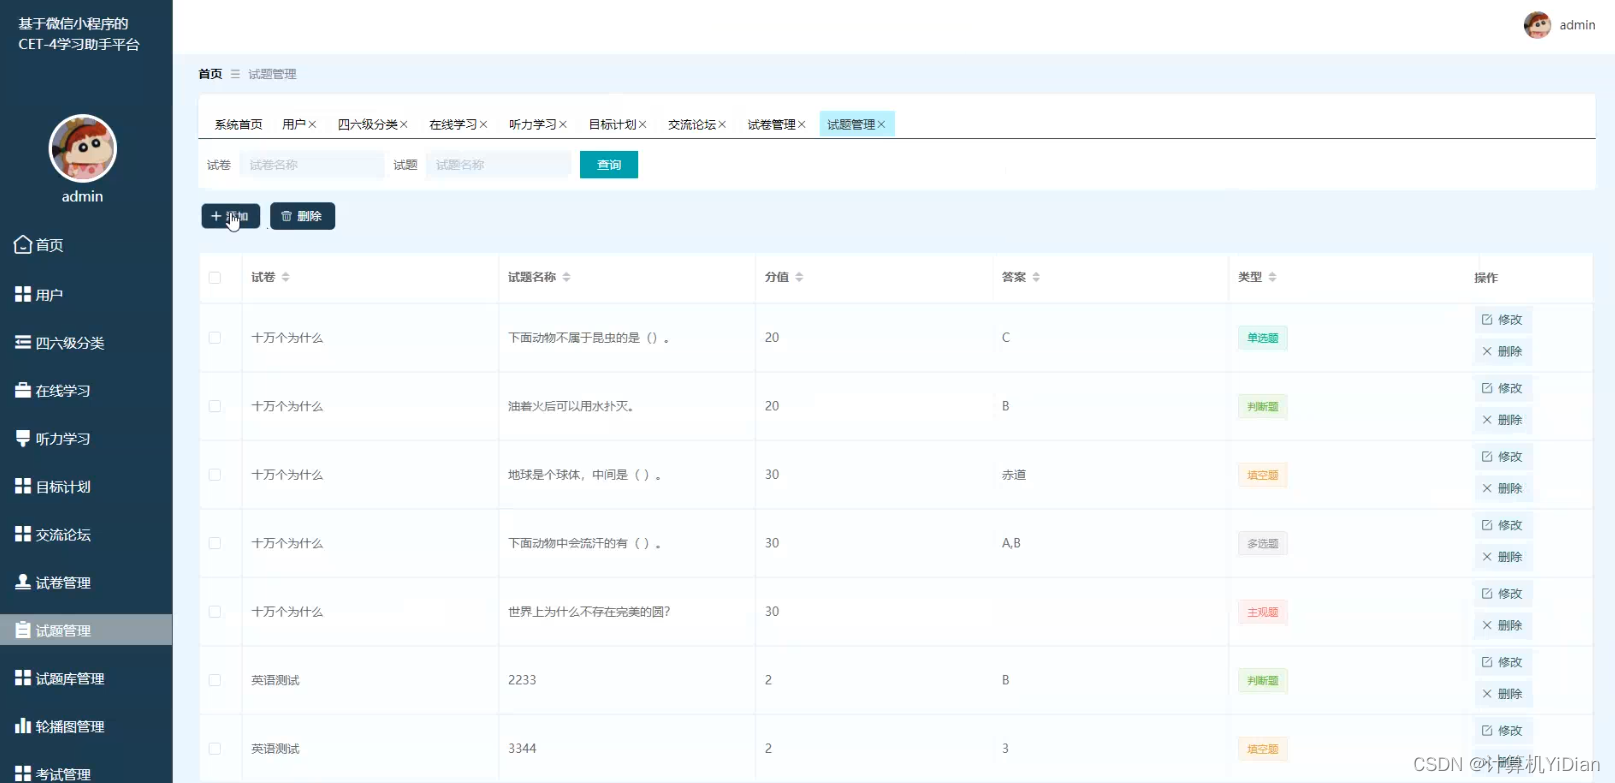Check the row with 试题名称 3344
Screen dimensions: 1615x783
click(x=215, y=749)
